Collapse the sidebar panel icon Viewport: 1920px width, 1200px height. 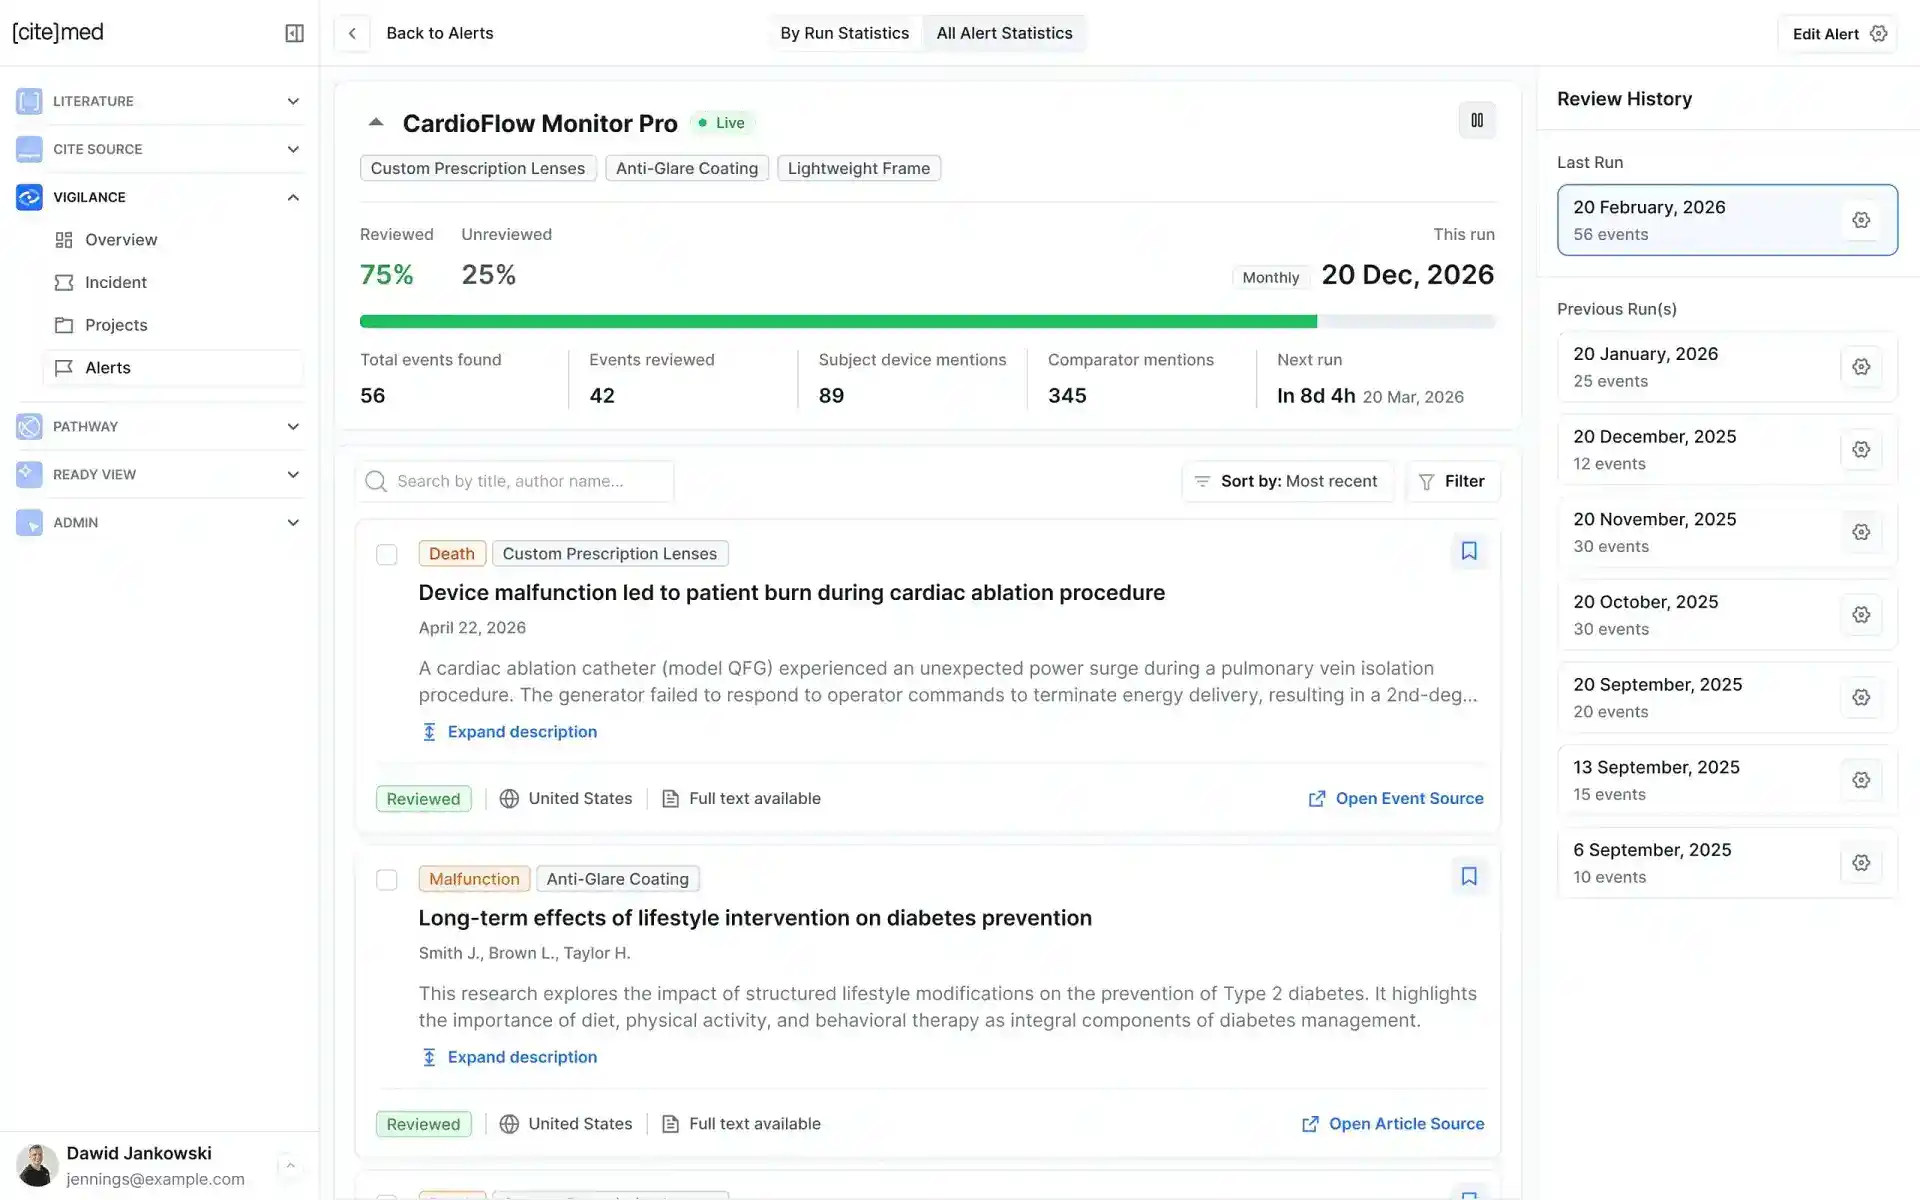pos(294,33)
